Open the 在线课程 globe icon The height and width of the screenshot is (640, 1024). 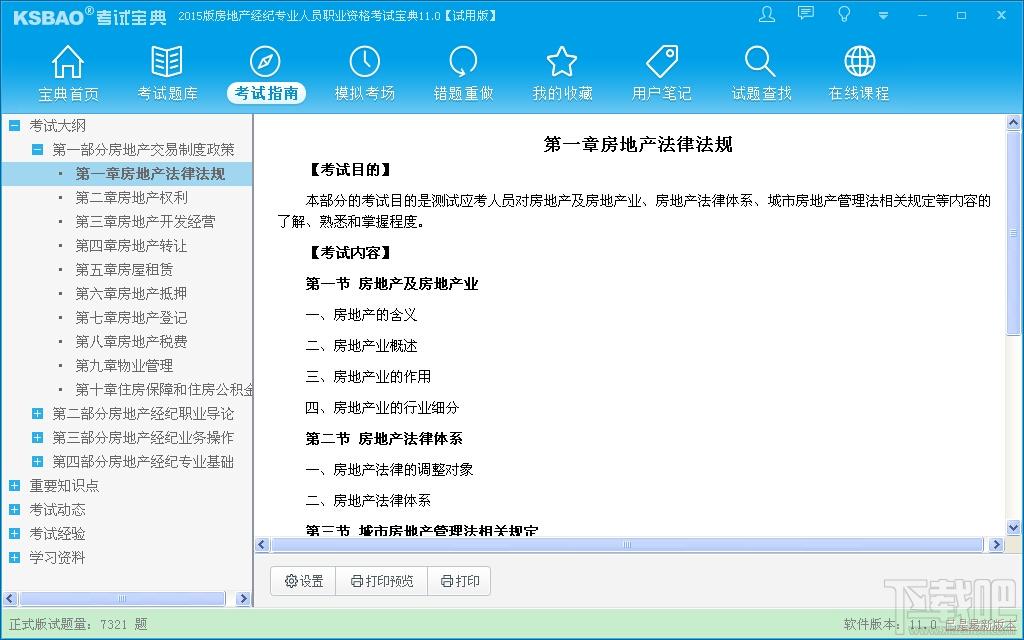pos(859,62)
